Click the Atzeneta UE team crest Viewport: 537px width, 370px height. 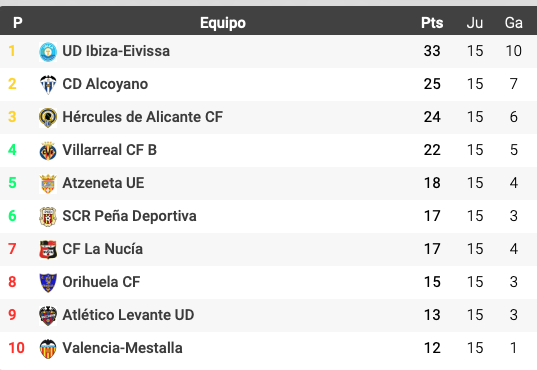coord(48,183)
